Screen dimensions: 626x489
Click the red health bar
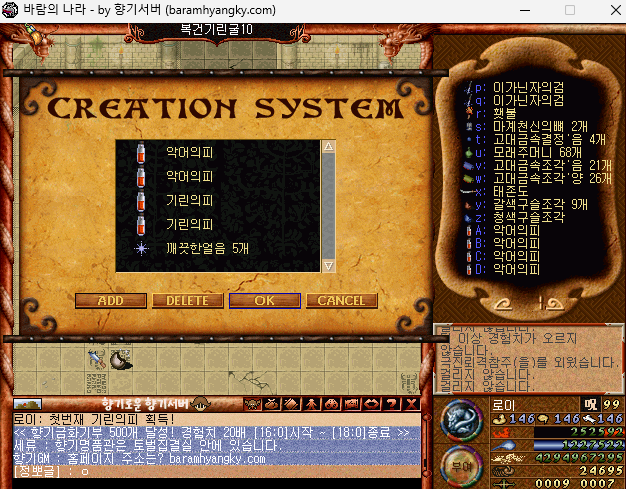578,432
